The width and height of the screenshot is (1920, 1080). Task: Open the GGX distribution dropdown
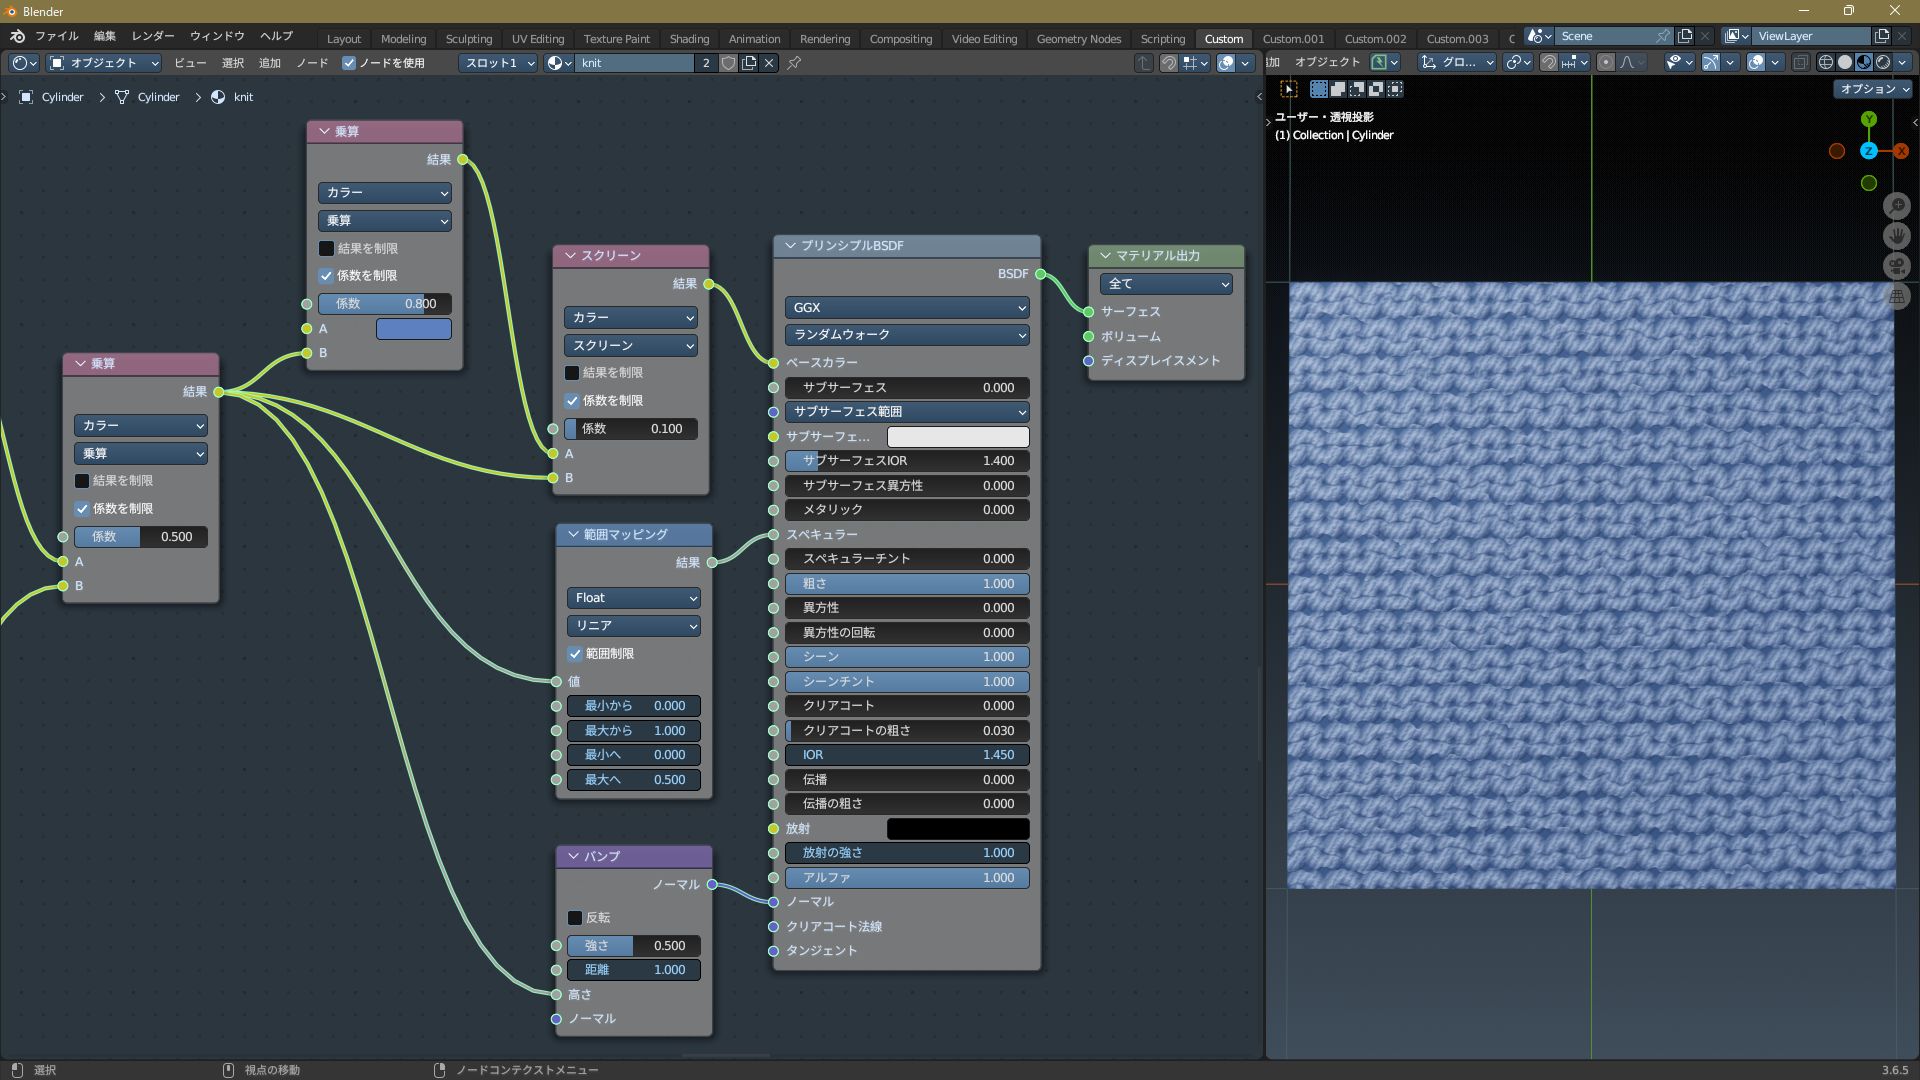coord(907,307)
